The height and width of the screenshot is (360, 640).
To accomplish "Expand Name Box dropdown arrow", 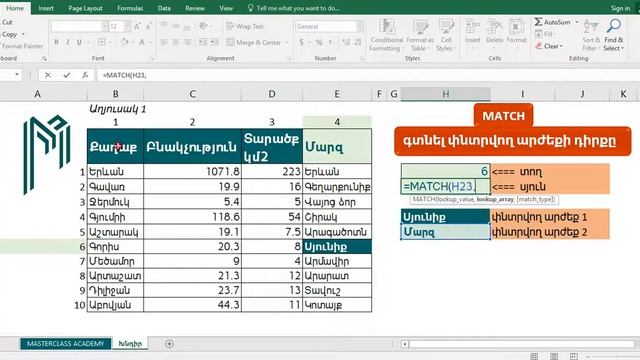I will pos(17,75).
